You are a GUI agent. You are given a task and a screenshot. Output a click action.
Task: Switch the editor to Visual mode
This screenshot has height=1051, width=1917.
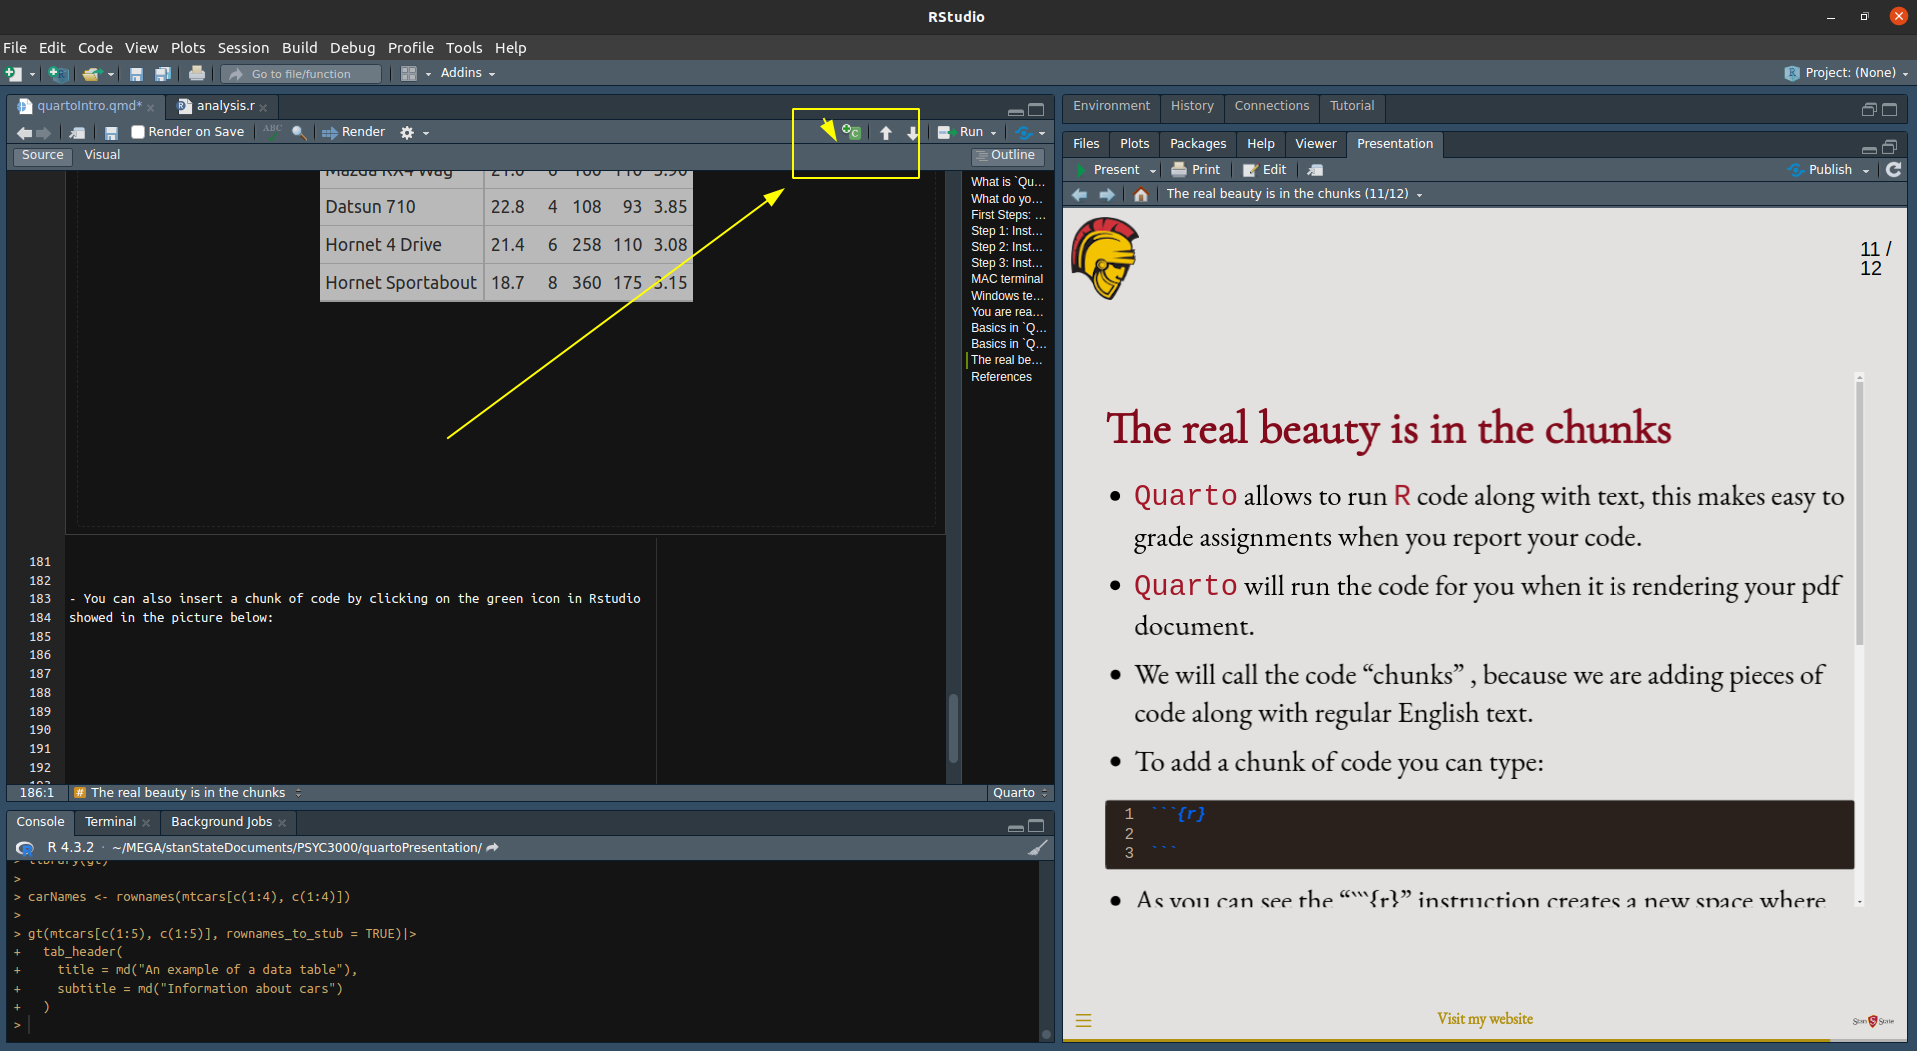(102, 155)
